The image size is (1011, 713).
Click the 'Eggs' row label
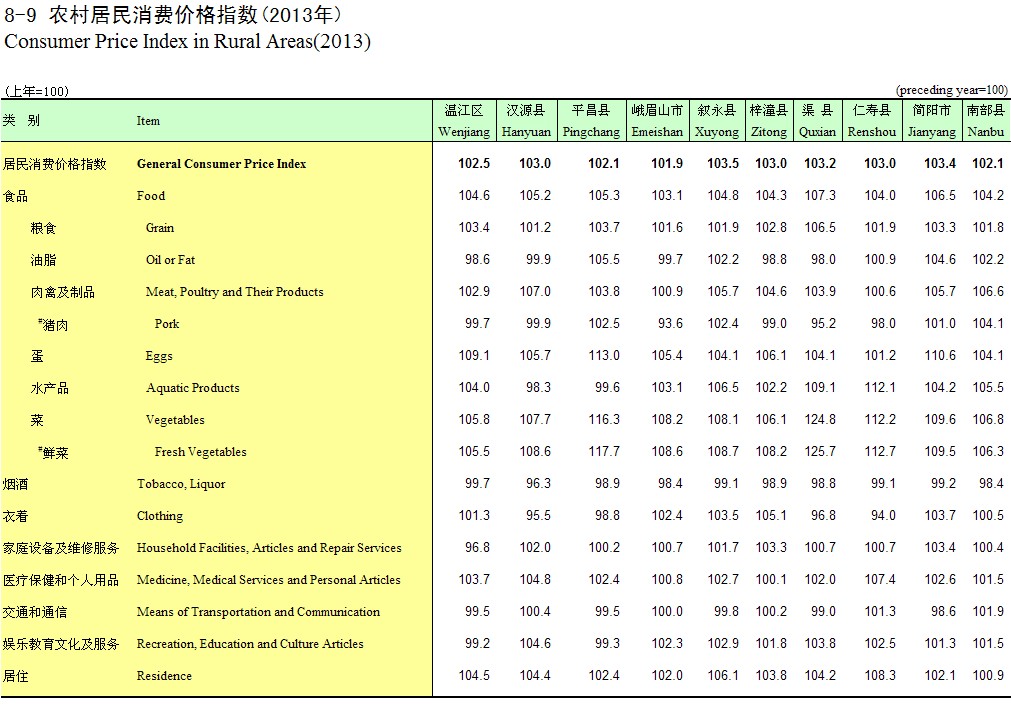[x=159, y=356]
